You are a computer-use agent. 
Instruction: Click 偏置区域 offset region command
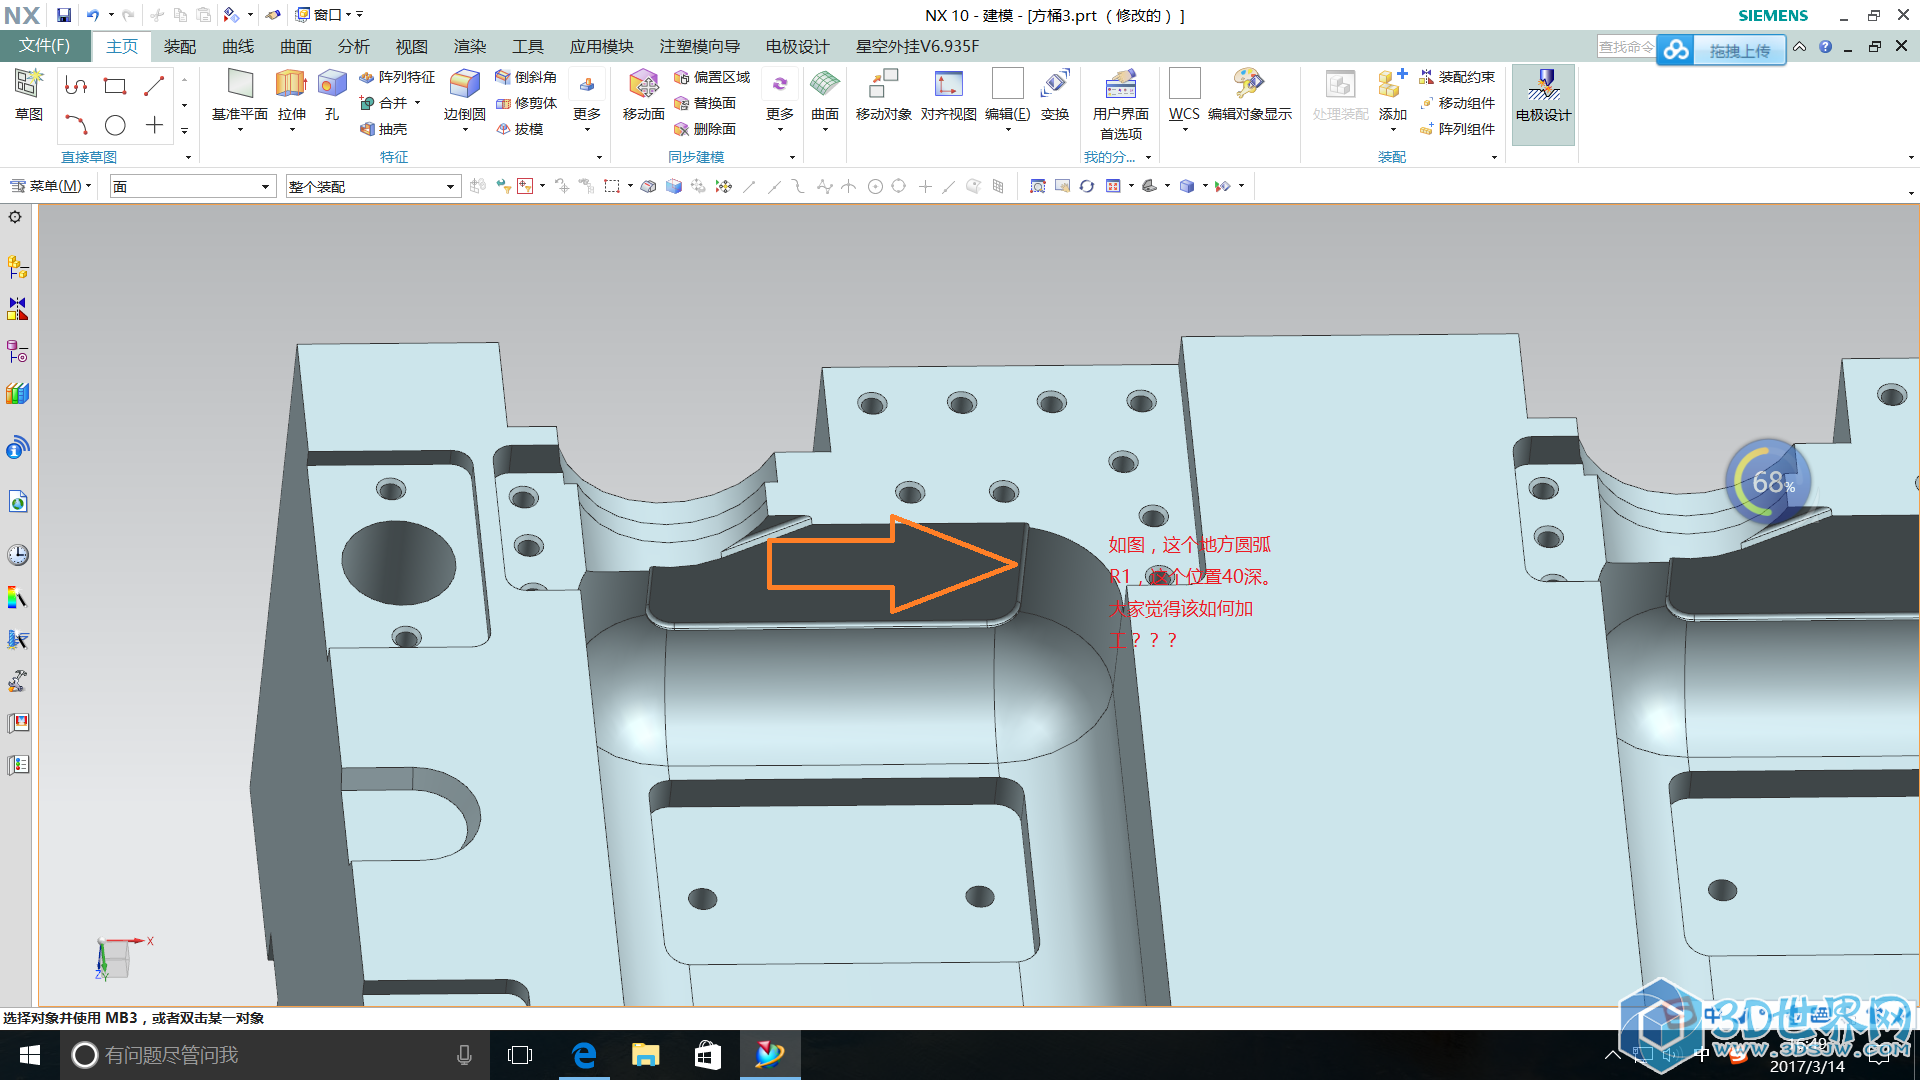(712, 77)
